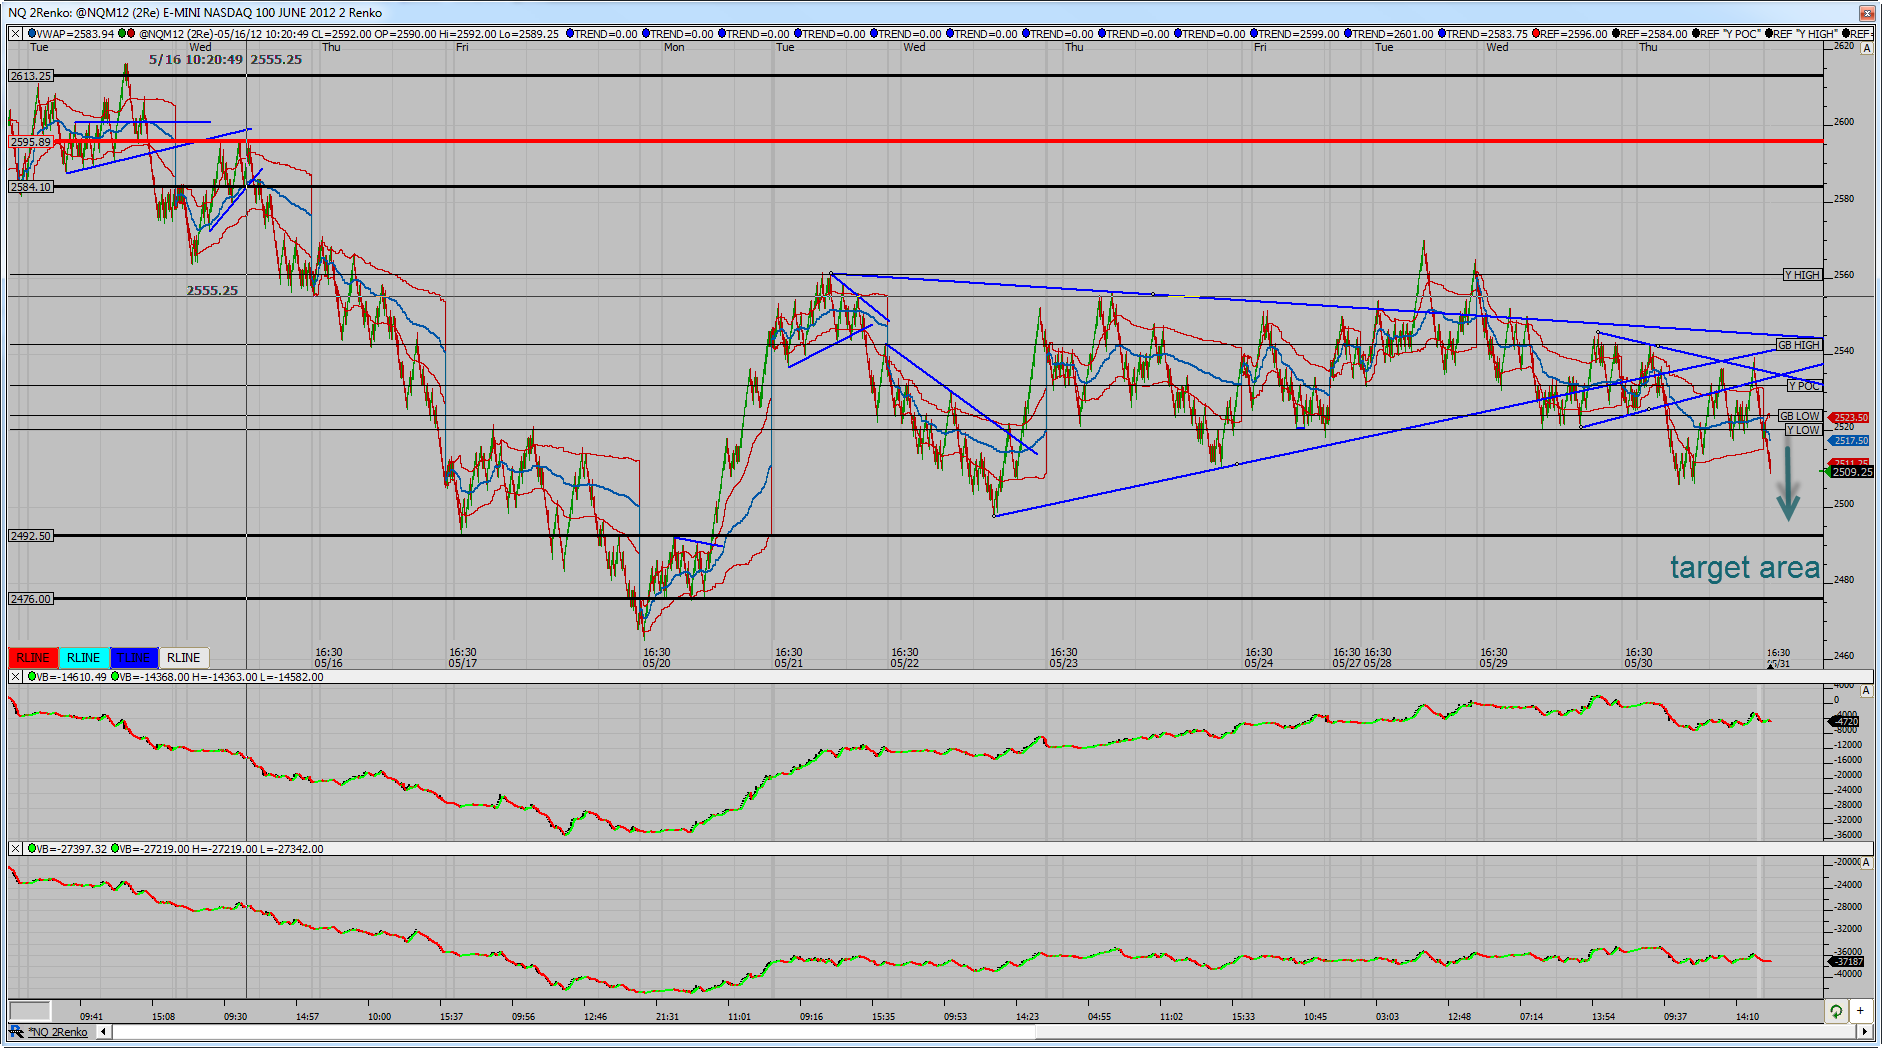
Task: Select the 2613.25 horizontal line label
Action: (31, 76)
